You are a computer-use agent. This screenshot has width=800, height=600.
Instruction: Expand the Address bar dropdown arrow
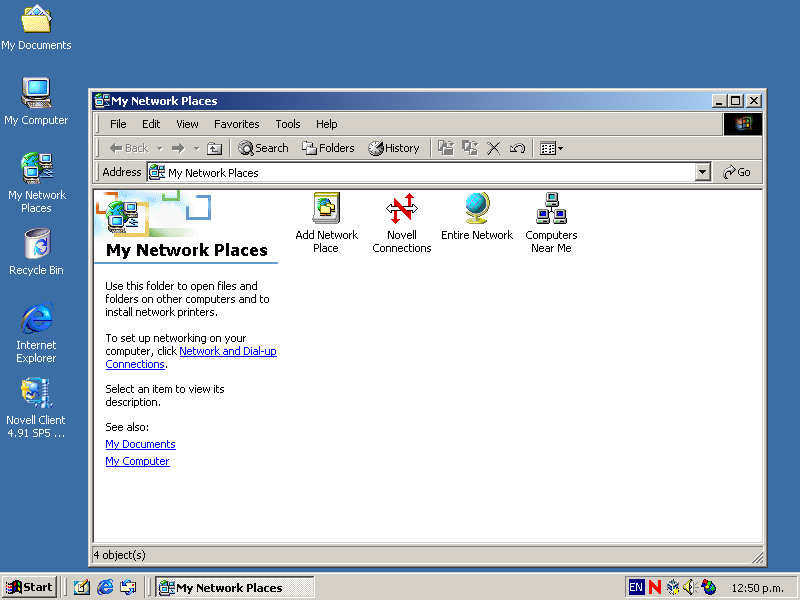pyautogui.click(x=703, y=172)
